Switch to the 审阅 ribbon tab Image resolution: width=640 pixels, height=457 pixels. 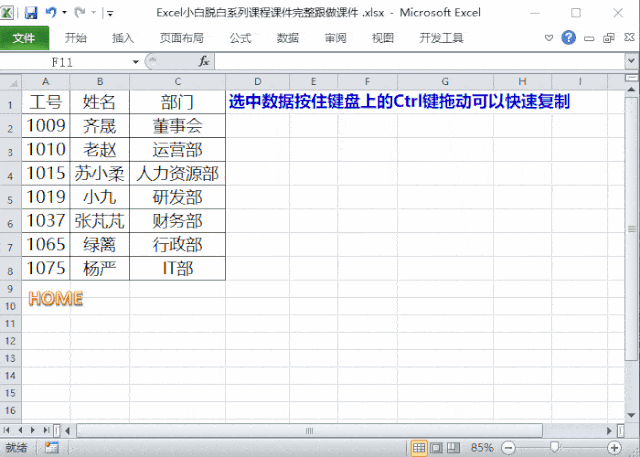point(336,38)
